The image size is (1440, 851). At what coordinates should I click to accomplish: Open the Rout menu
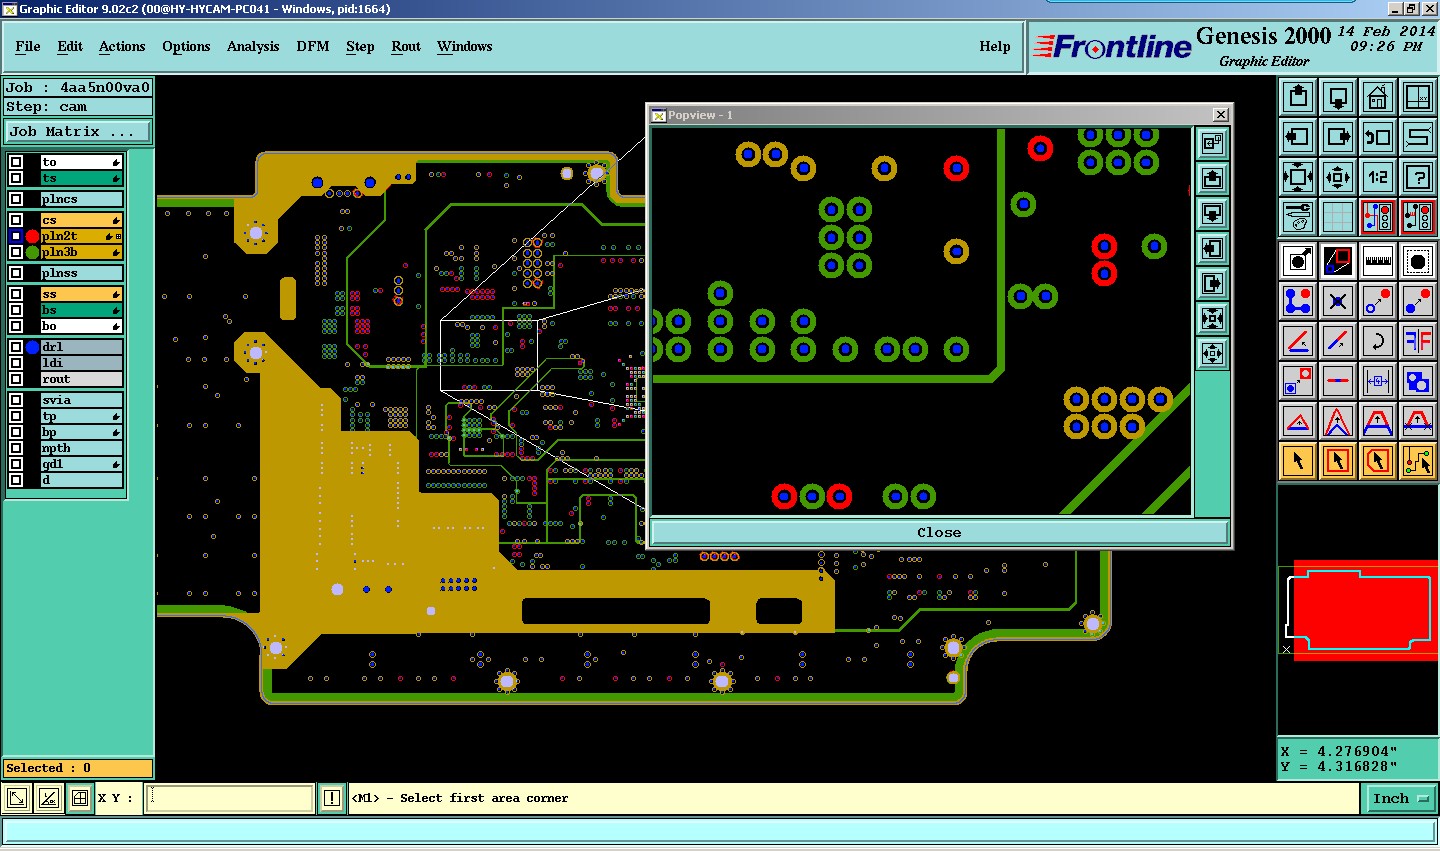(x=406, y=46)
